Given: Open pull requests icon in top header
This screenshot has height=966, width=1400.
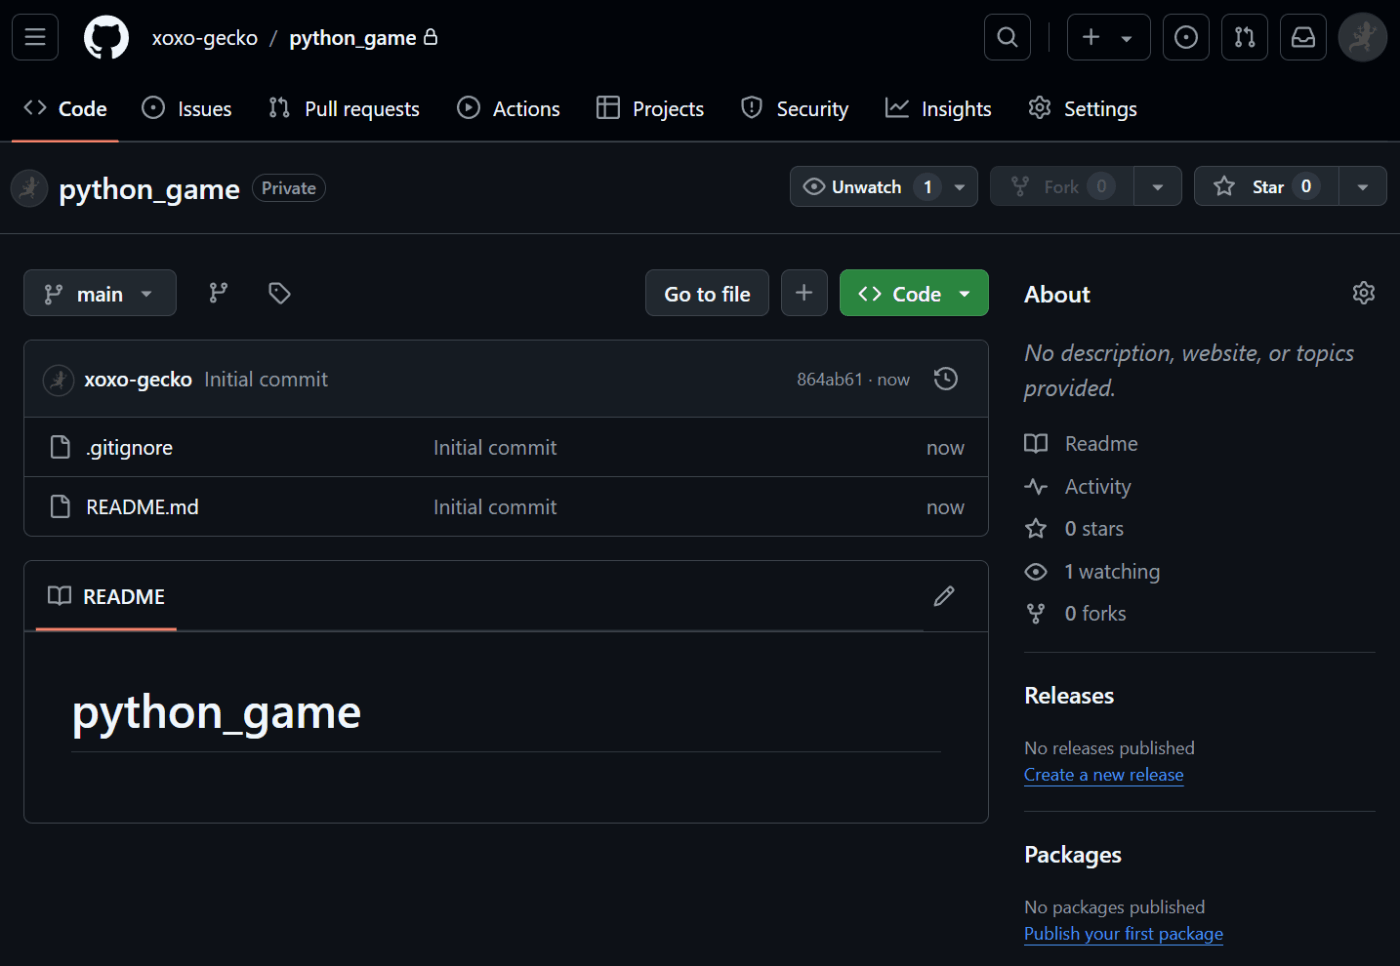Looking at the screenshot, I should click(1245, 37).
